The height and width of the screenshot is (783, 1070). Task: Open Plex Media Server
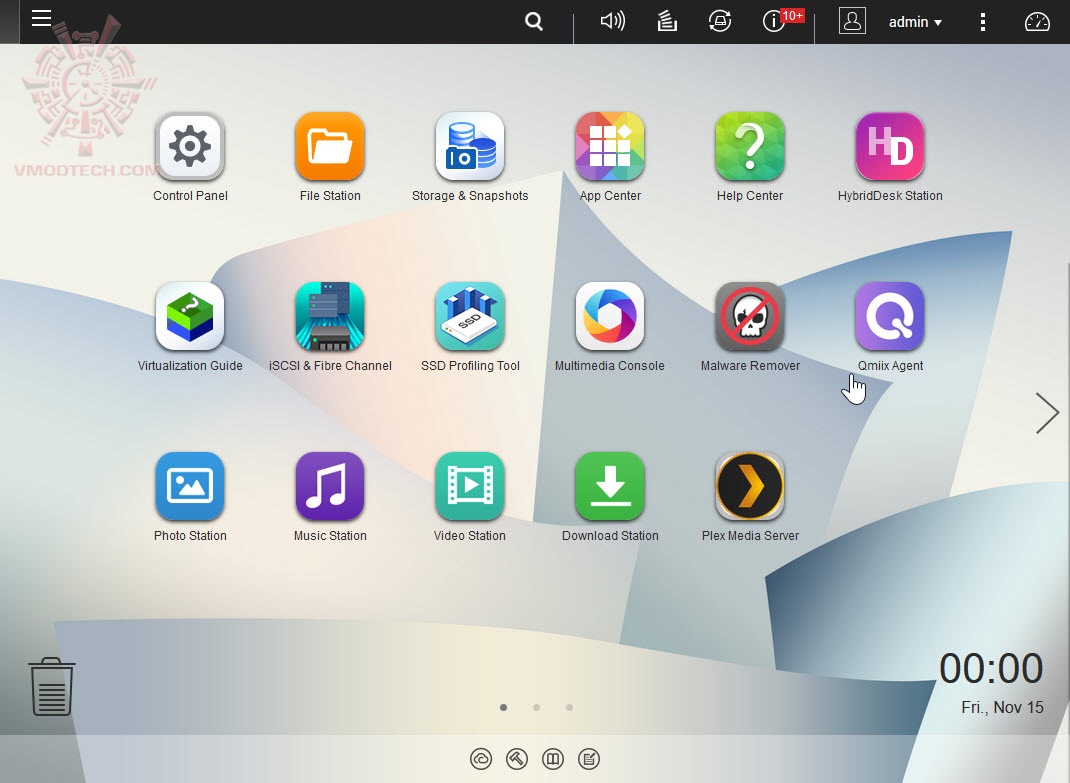[x=750, y=486]
